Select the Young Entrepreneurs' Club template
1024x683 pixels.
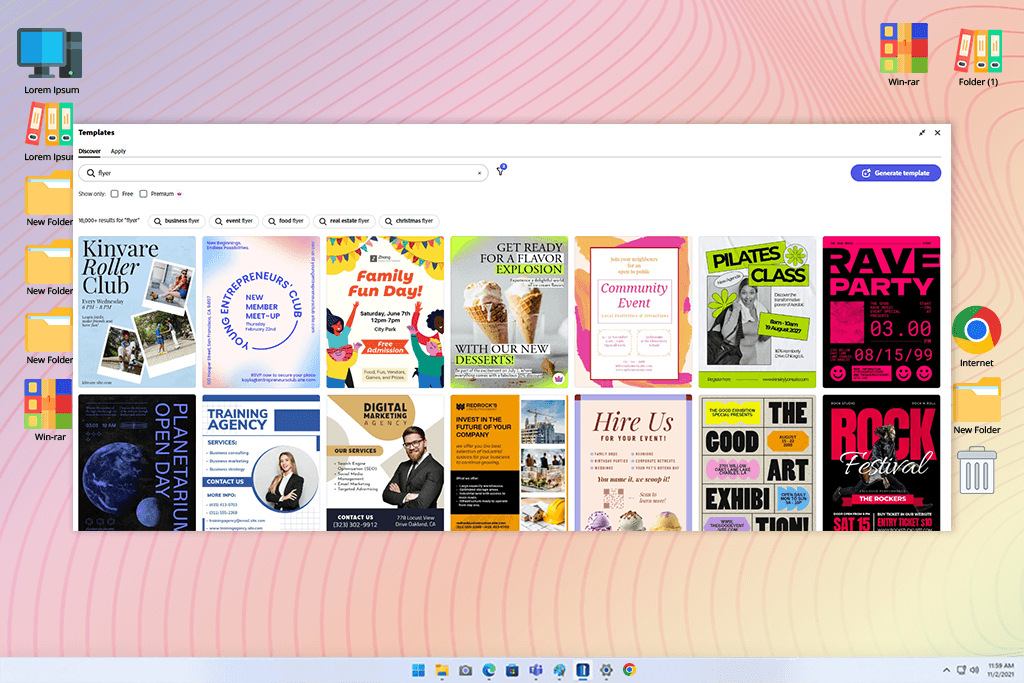point(261,312)
